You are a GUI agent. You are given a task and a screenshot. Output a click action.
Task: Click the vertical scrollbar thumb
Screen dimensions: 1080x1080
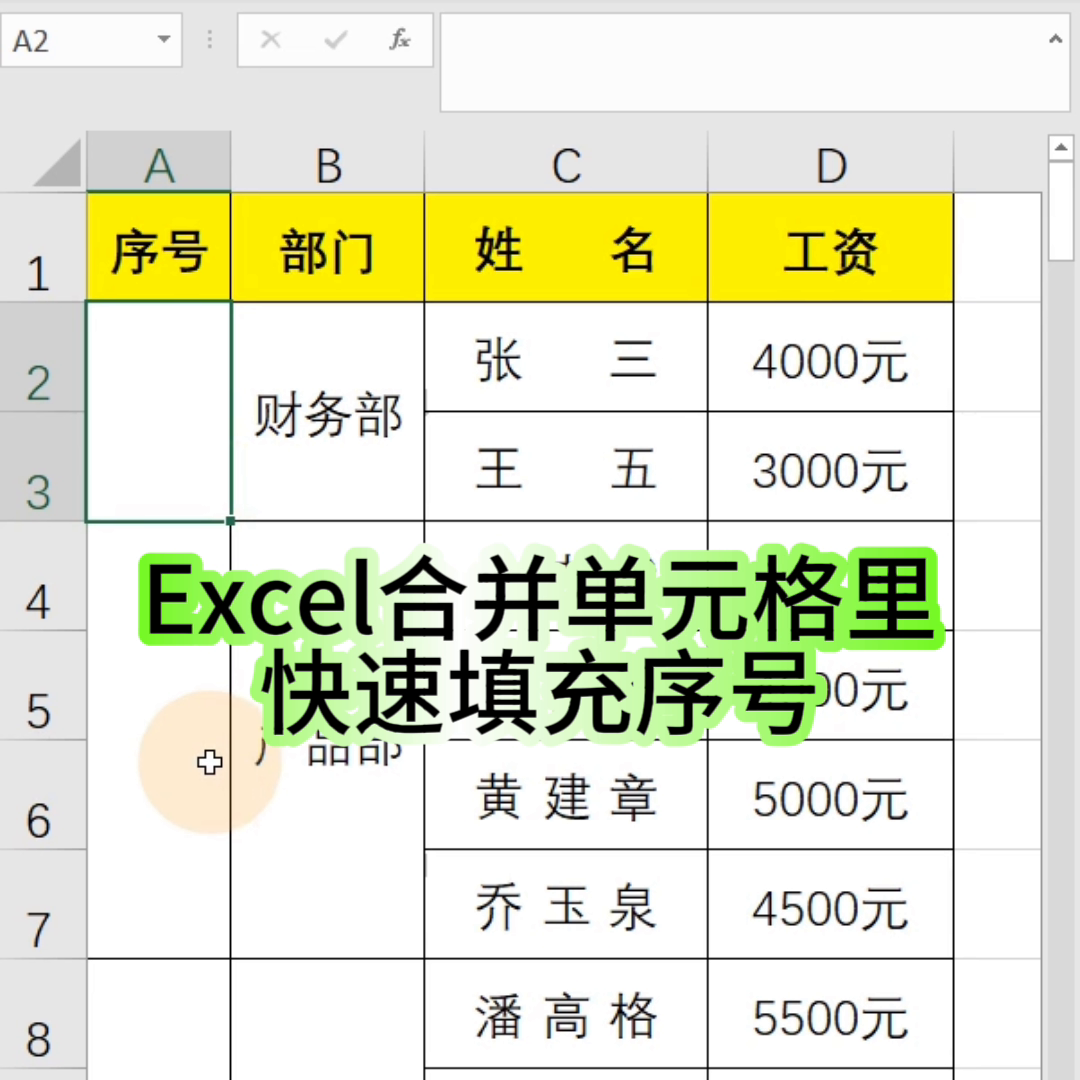click(1061, 211)
